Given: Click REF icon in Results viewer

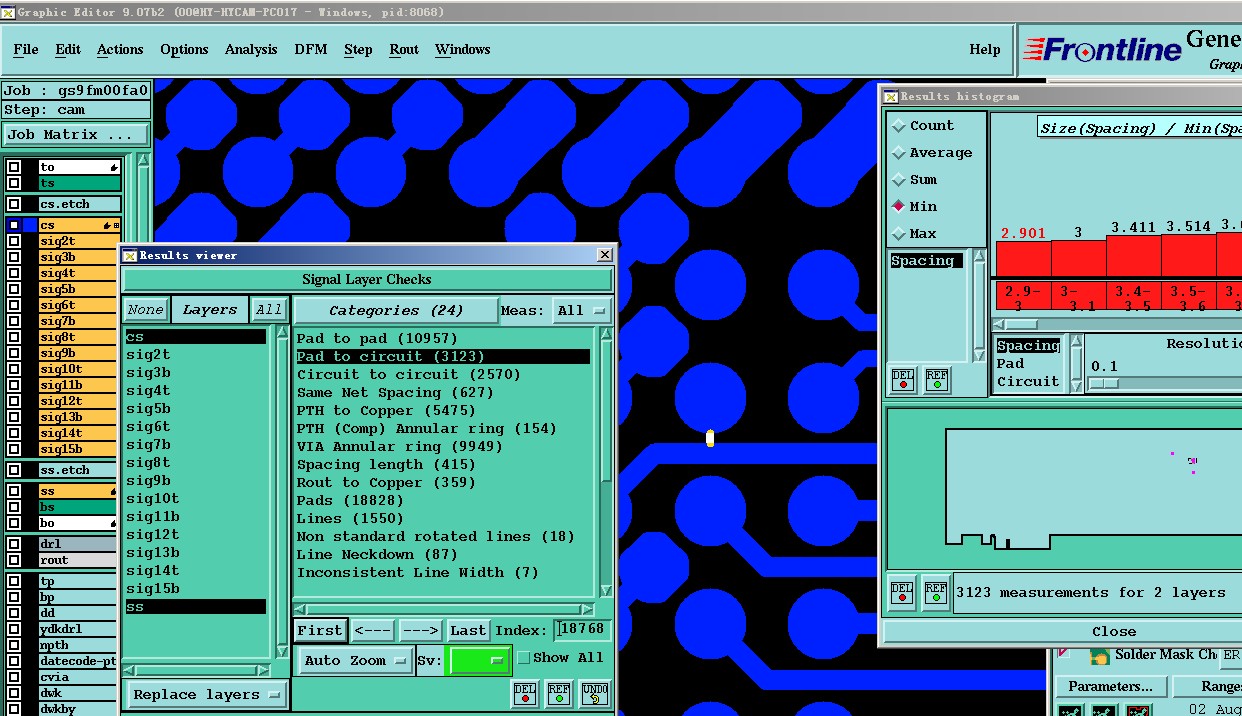Looking at the screenshot, I should click(559, 693).
